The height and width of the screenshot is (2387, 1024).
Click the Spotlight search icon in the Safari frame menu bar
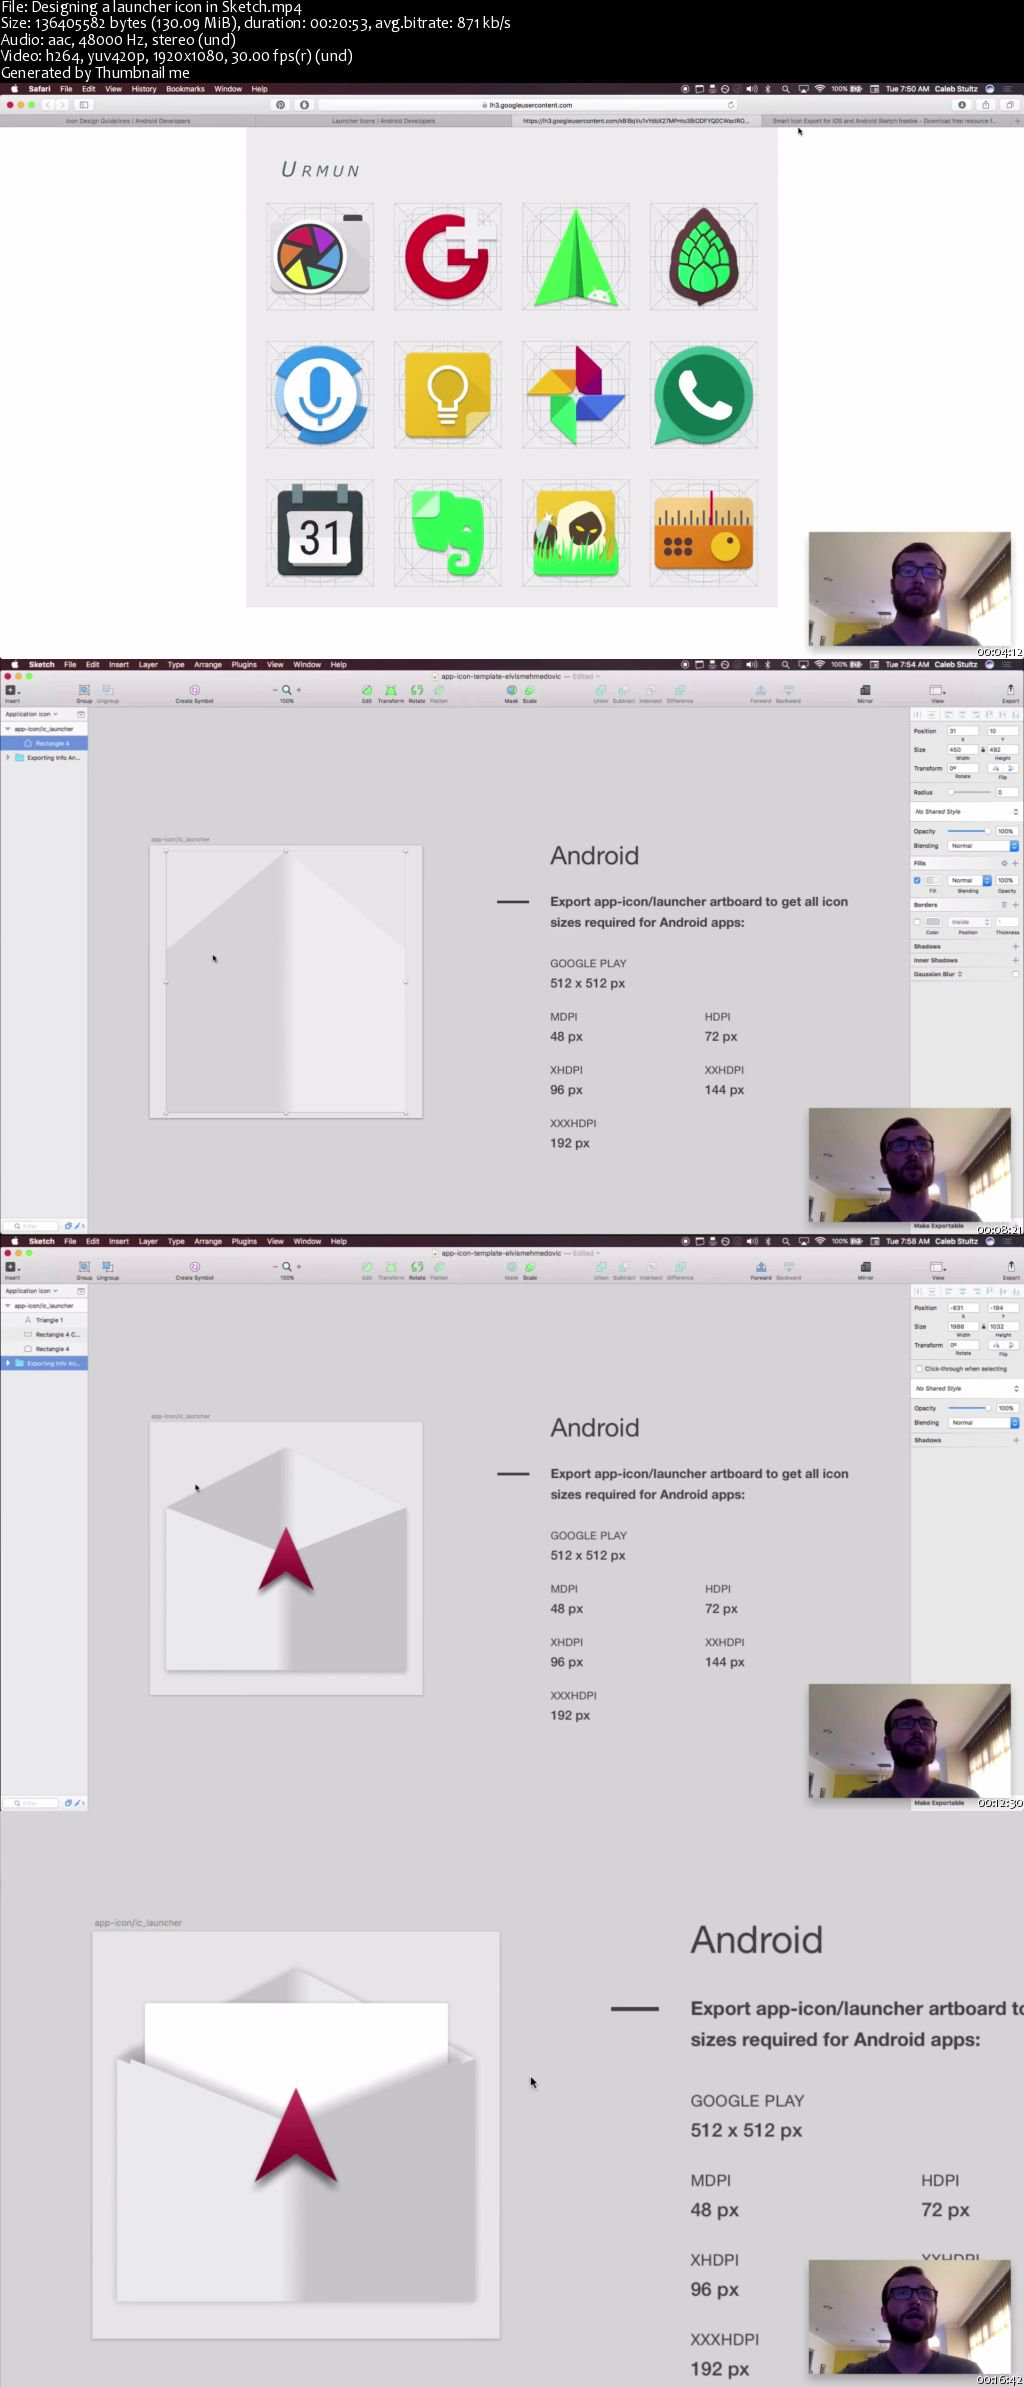pos(786,89)
